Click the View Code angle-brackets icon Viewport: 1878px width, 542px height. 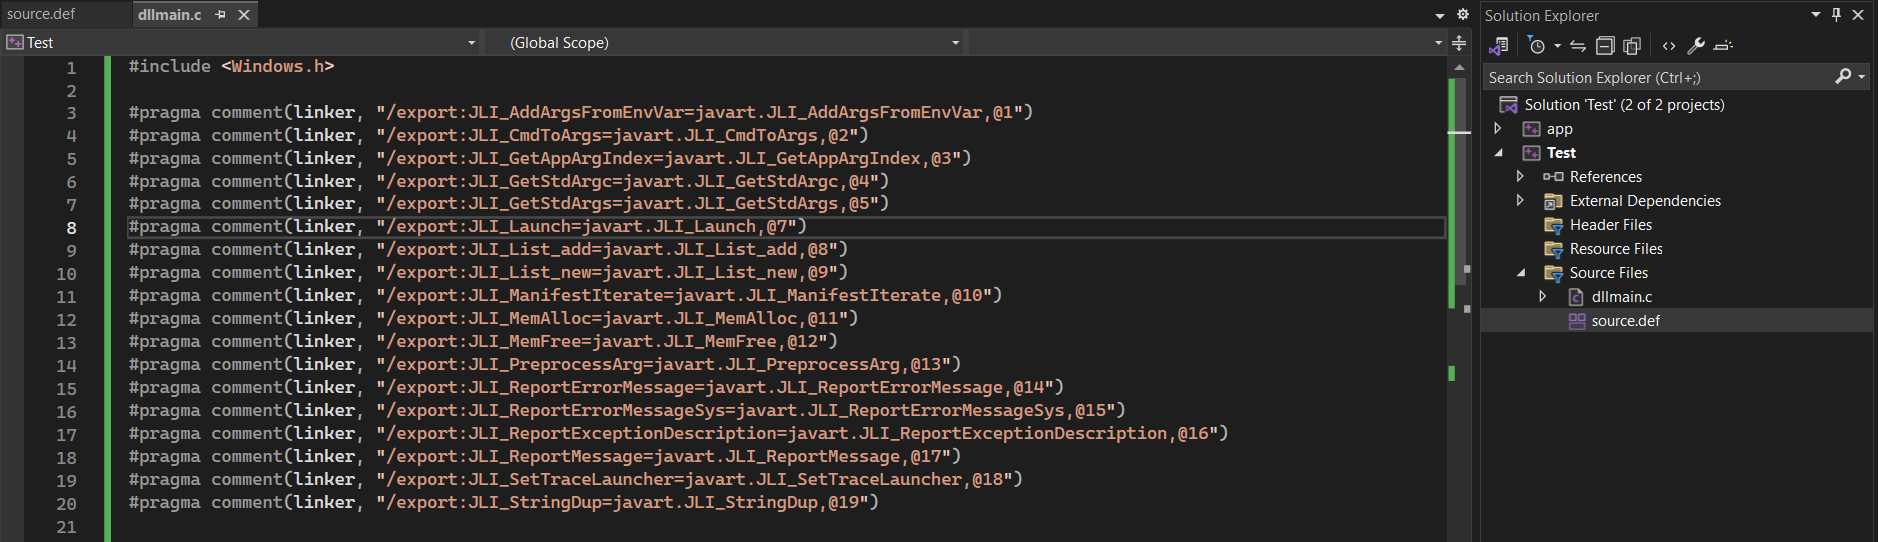(x=1669, y=46)
